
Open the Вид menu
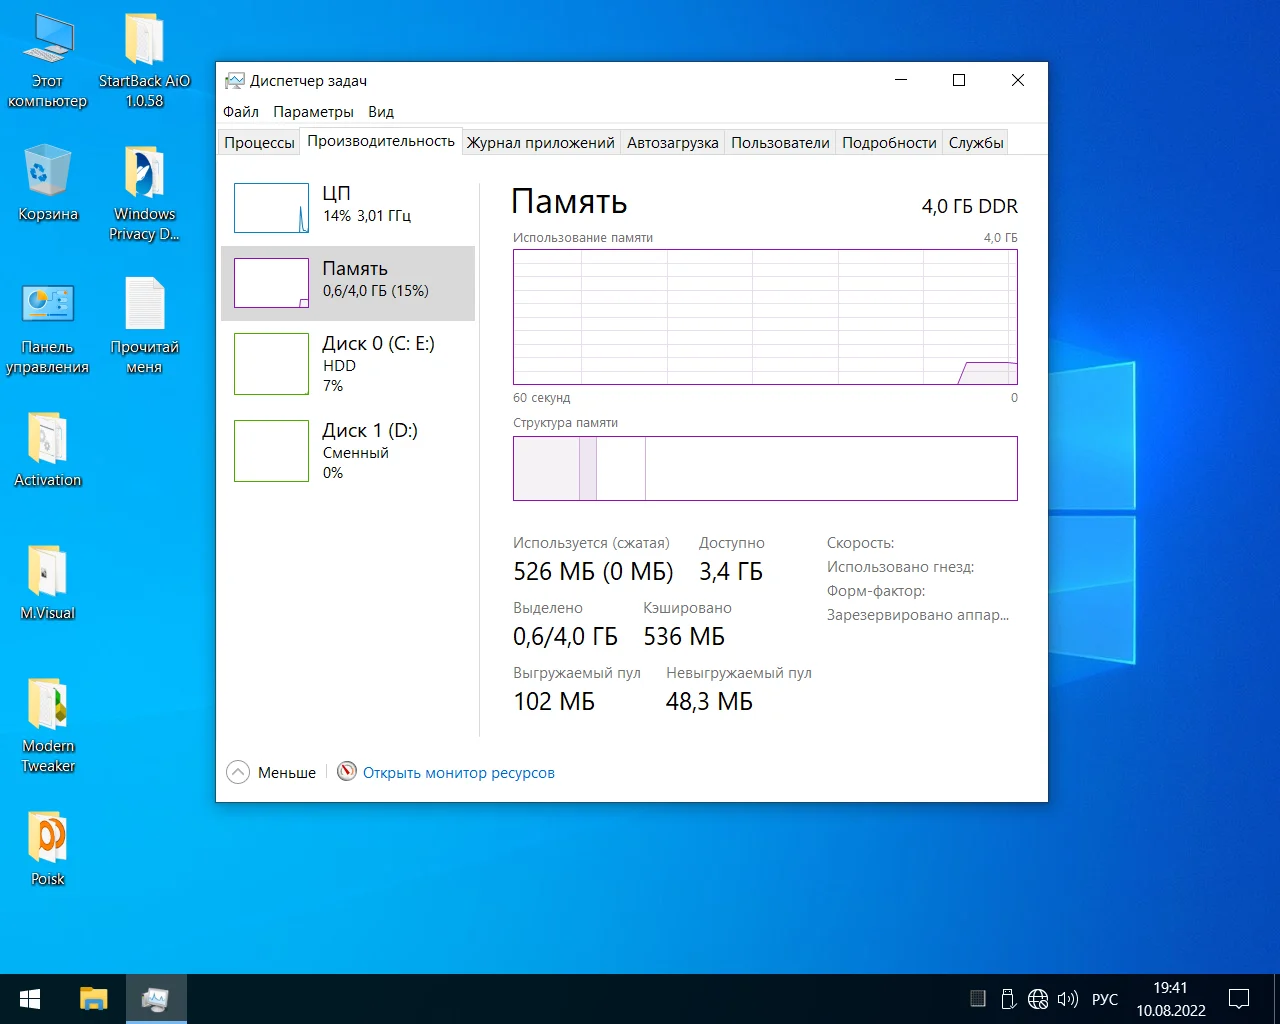pos(381,112)
